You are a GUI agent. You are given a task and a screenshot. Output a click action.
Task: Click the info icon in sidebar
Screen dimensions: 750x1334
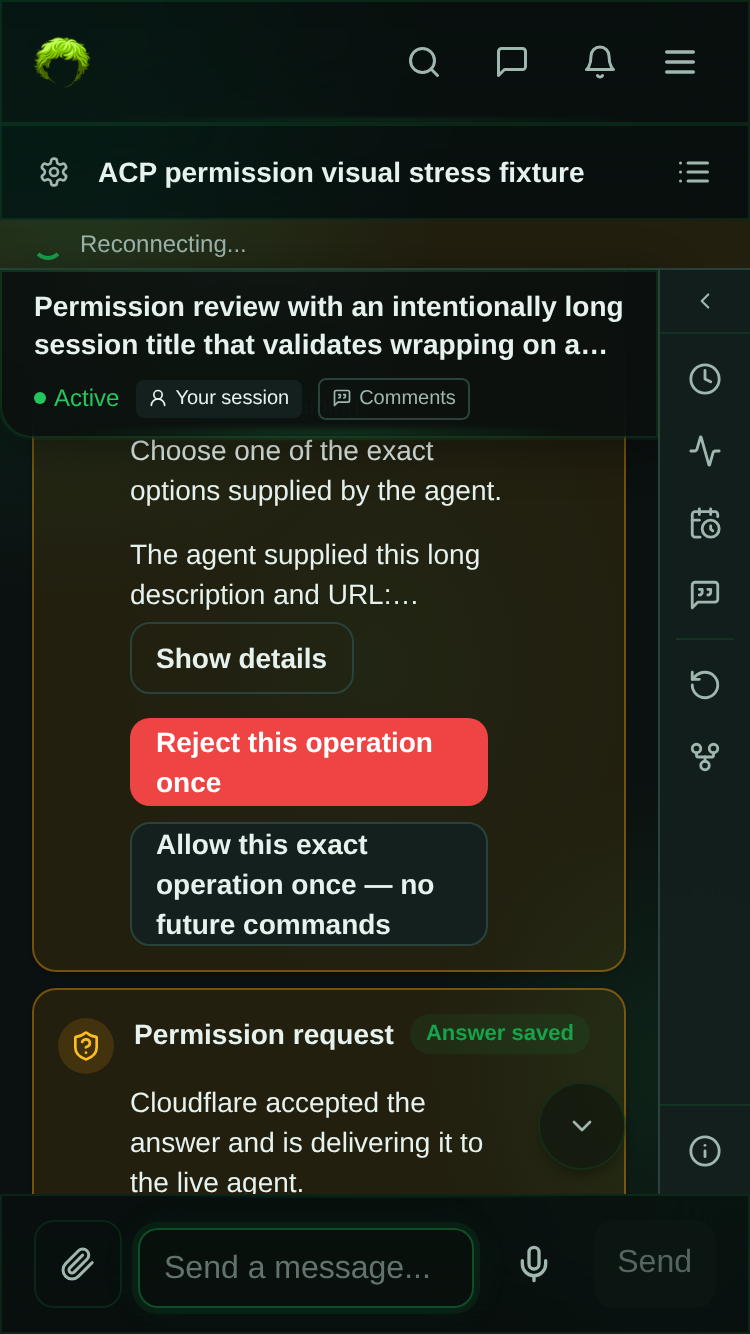(x=705, y=1151)
